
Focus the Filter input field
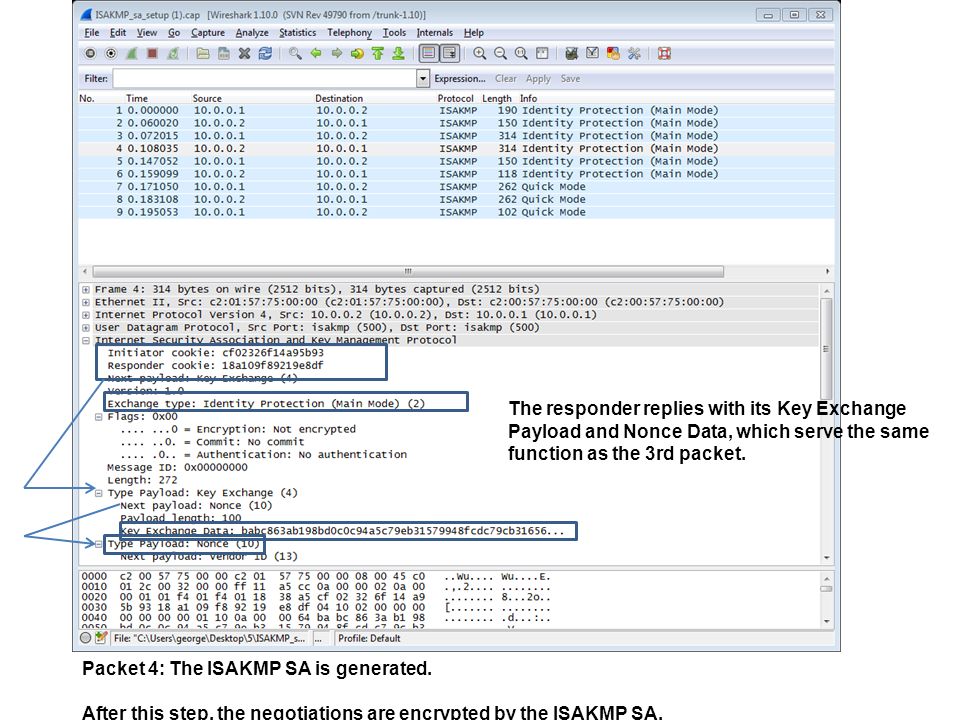click(x=265, y=78)
